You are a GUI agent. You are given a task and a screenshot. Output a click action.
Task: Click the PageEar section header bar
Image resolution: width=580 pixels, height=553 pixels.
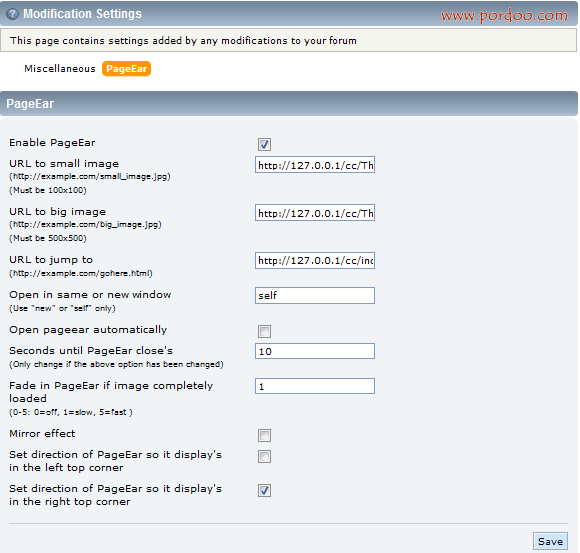tap(289, 104)
